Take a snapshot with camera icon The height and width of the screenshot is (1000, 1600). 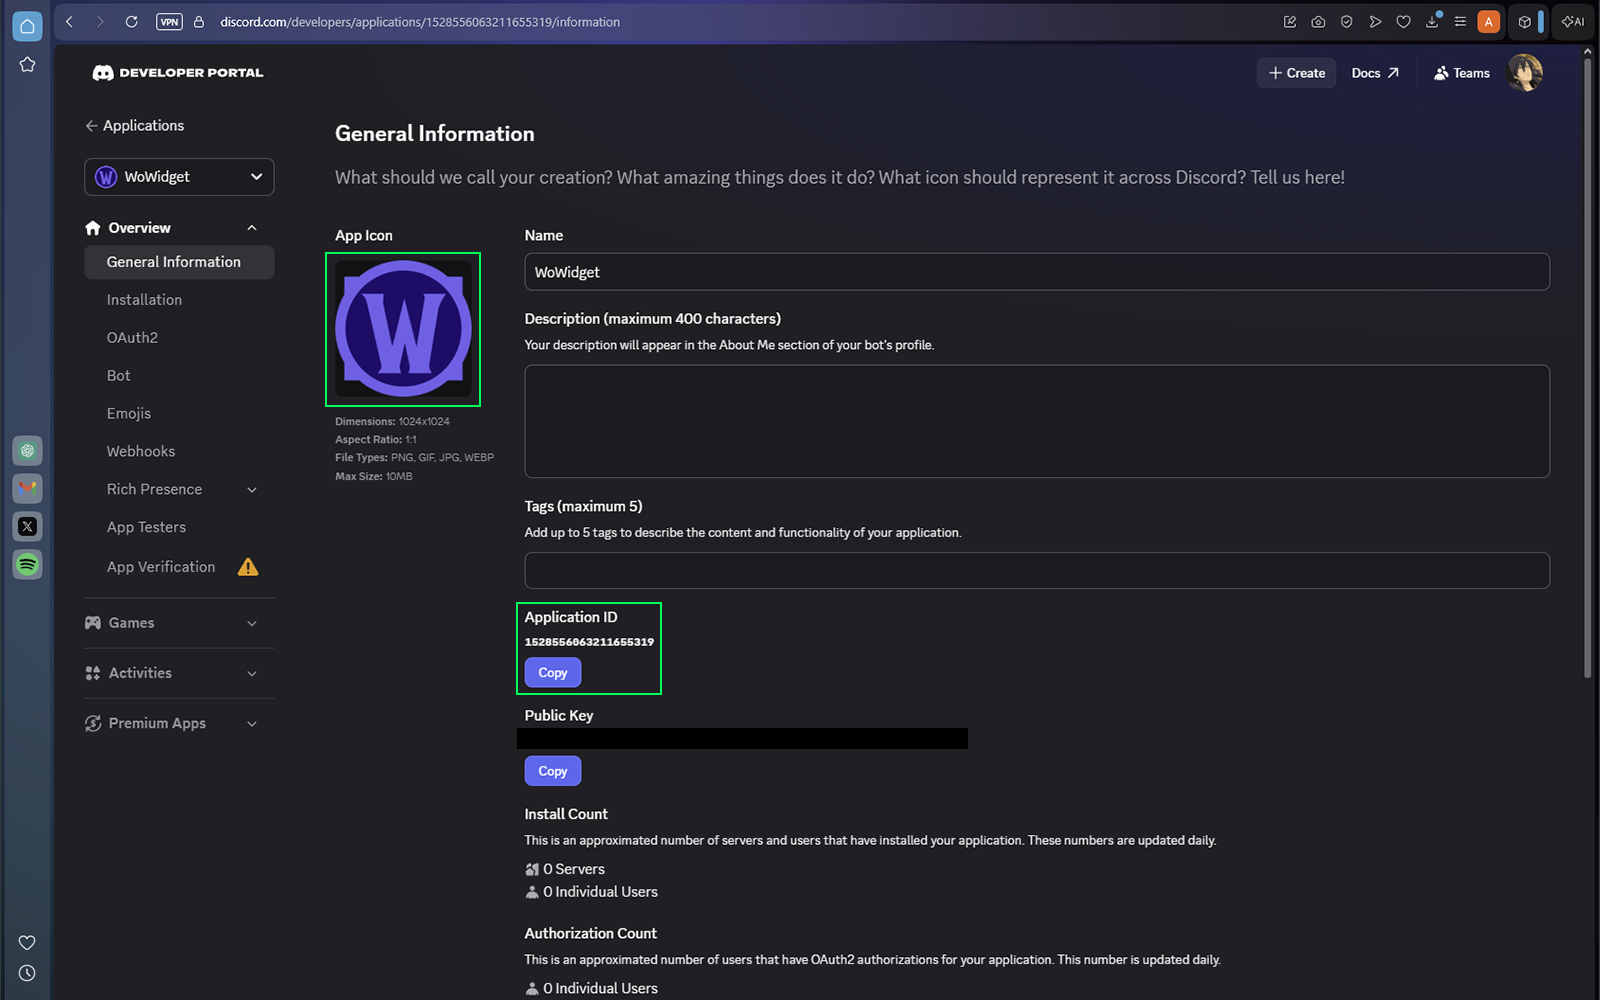(1318, 21)
